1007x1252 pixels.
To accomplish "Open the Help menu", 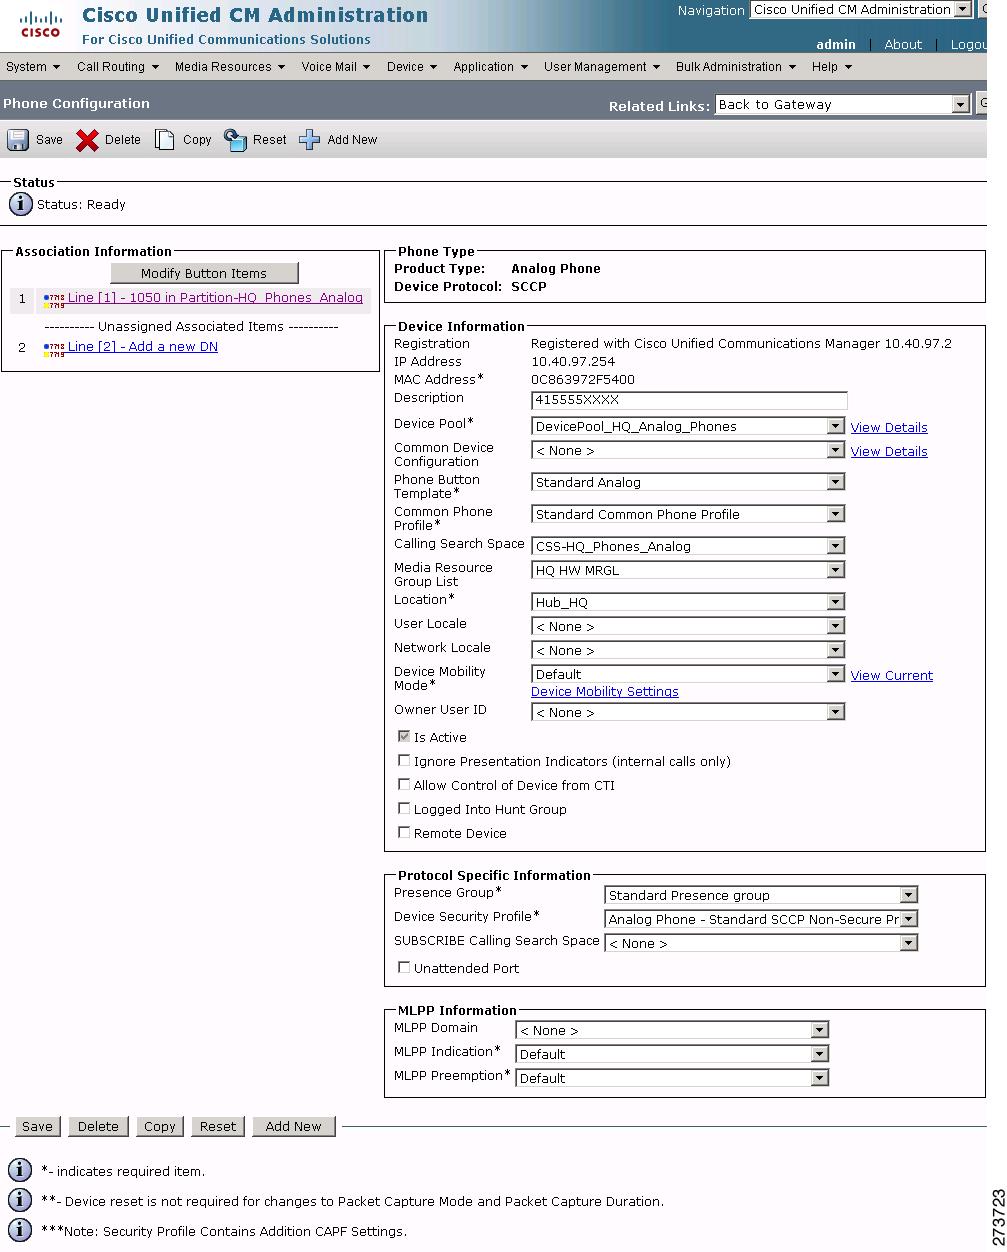I will (832, 67).
